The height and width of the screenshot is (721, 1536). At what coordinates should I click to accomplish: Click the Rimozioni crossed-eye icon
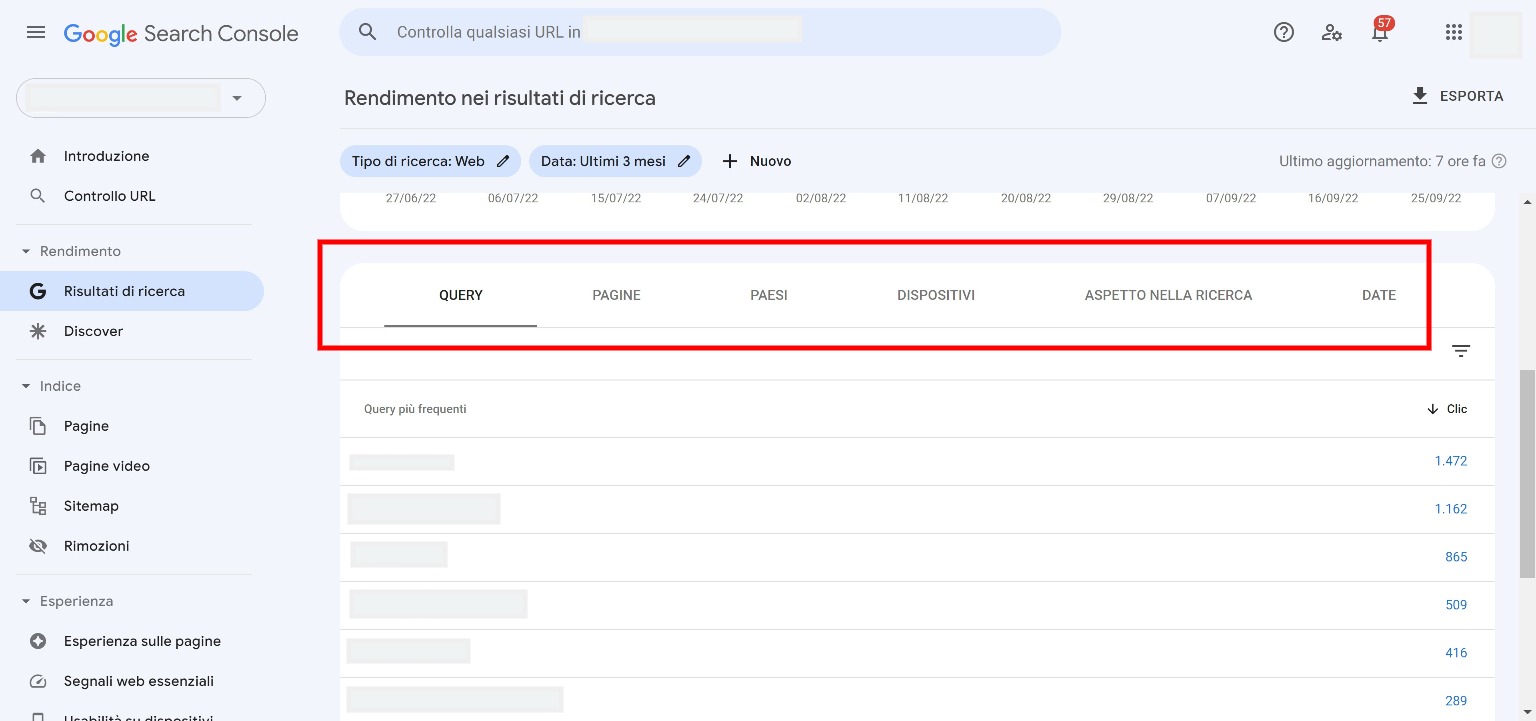point(38,546)
